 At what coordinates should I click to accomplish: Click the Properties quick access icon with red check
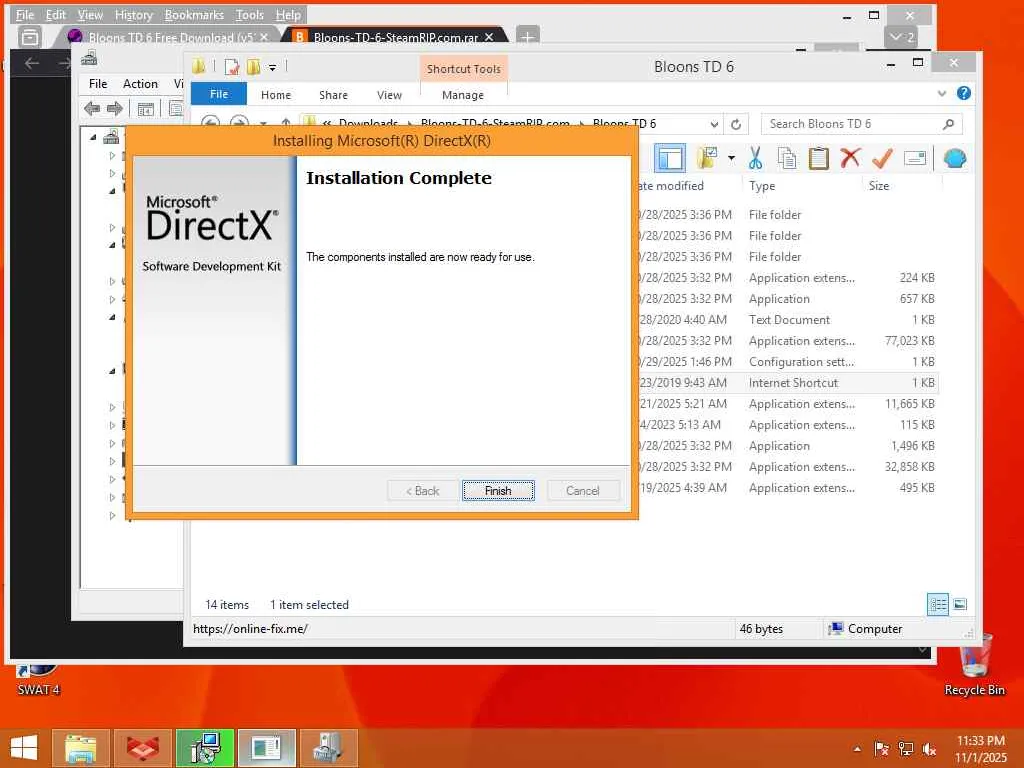[x=231, y=67]
